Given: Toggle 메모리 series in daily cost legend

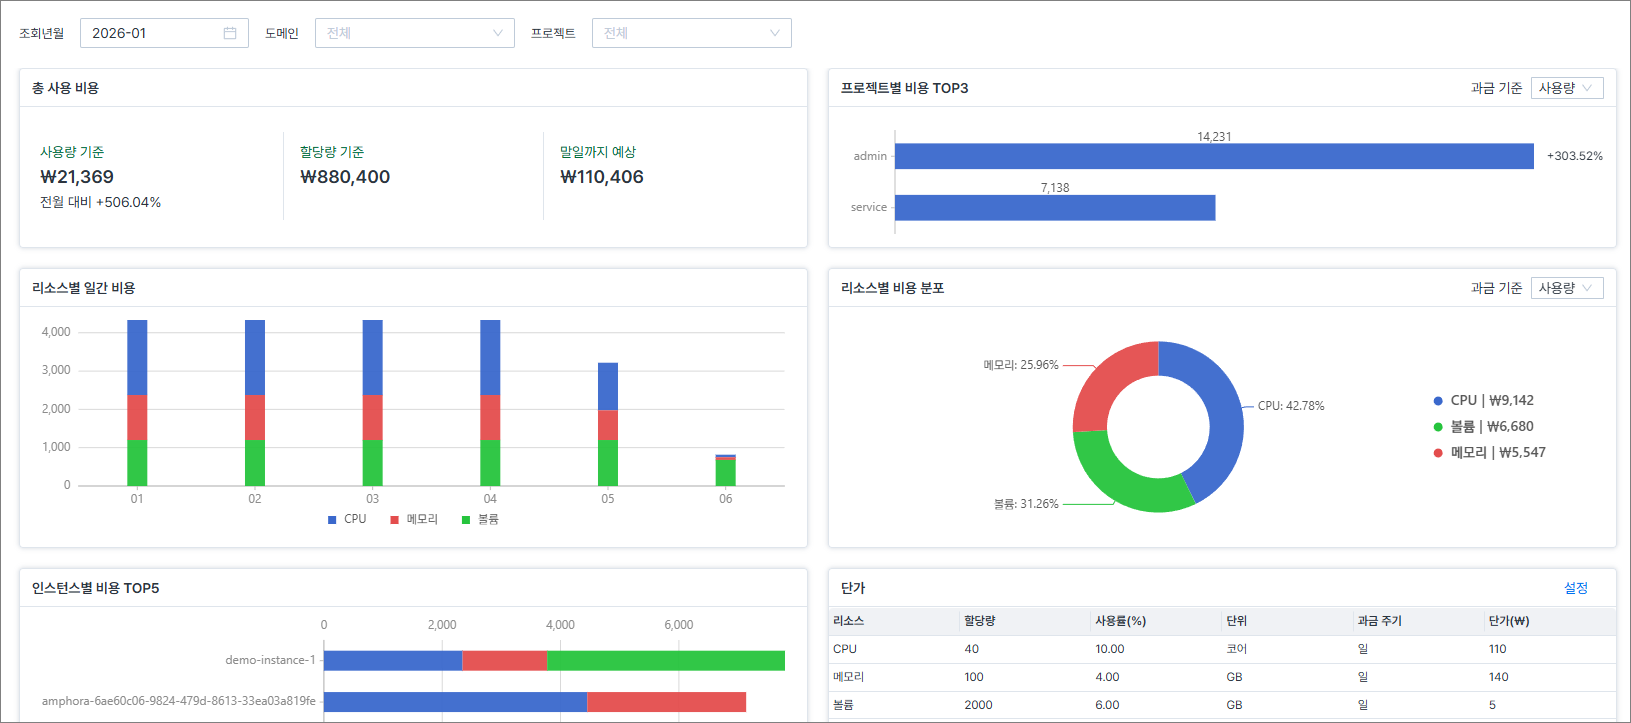Looking at the screenshot, I should pyautogui.click(x=414, y=519).
